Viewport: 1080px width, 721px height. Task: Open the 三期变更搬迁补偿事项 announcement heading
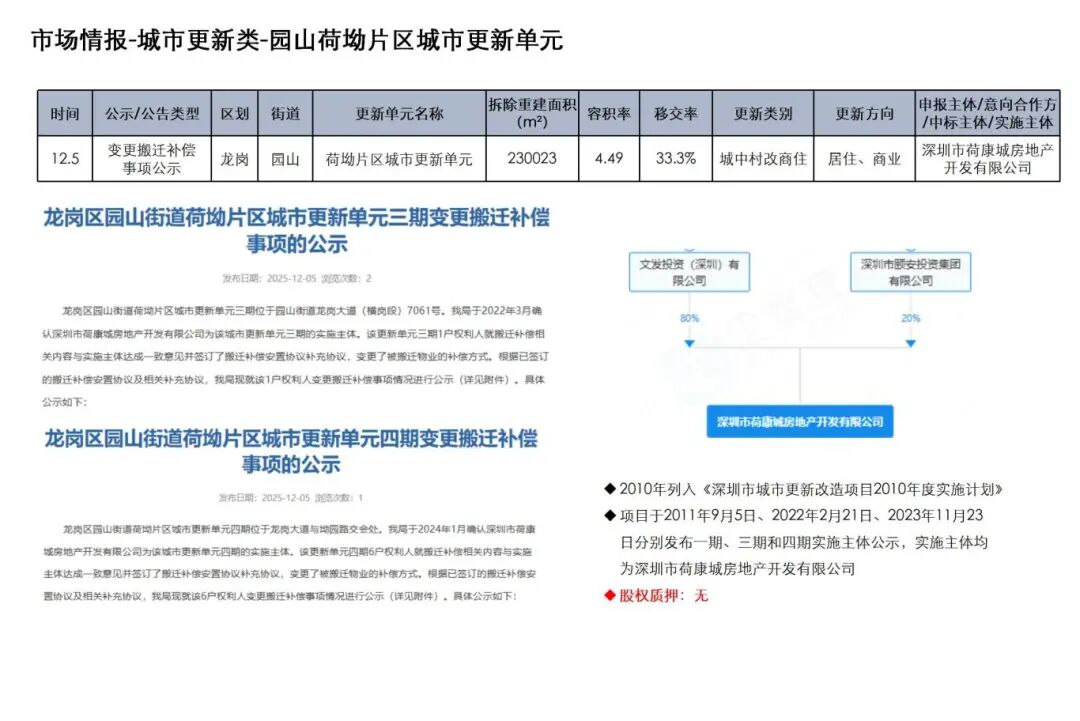(x=296, y=230)
